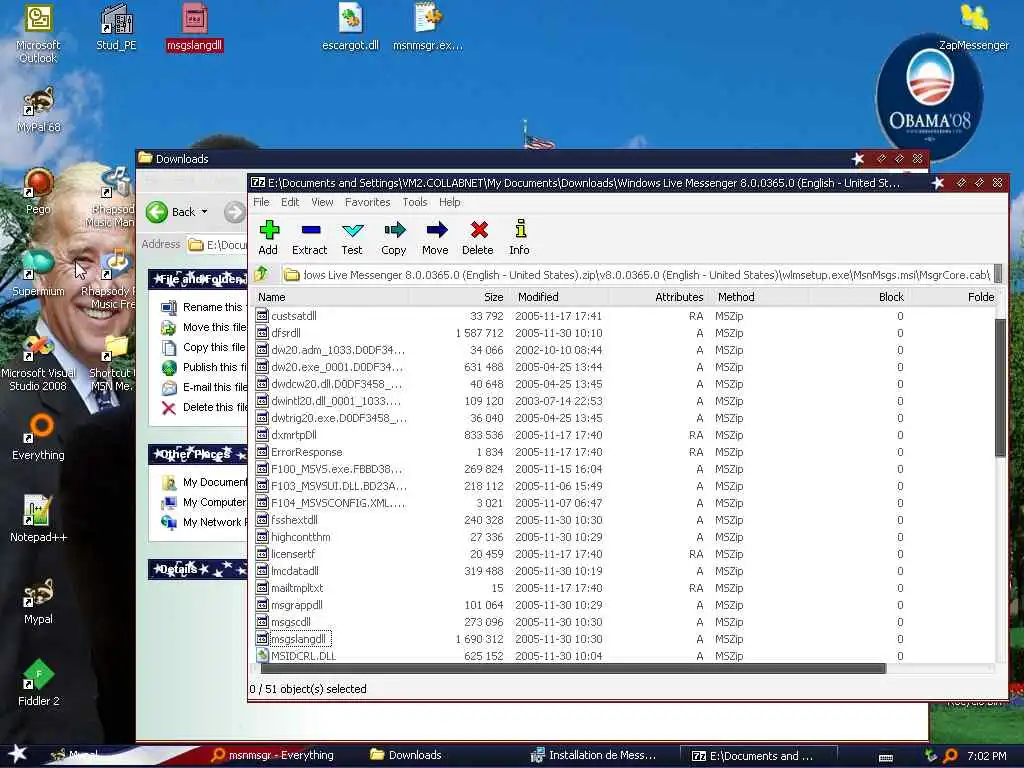1024x768 pixels.
Task: Select the dxmrtpDll file
Action: pos(294,435)
